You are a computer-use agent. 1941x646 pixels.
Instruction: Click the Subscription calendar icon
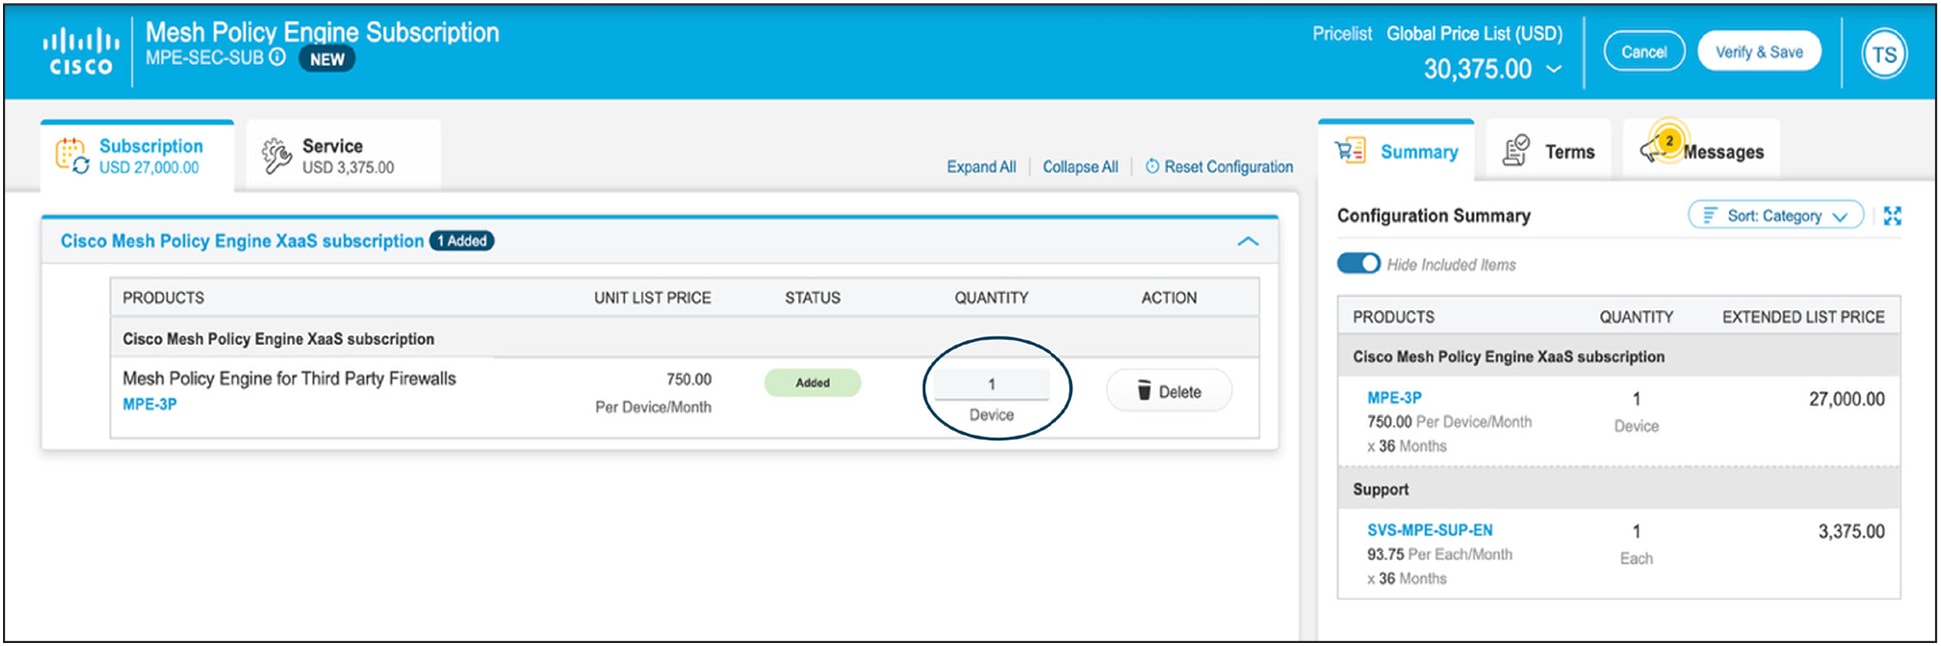[72, 157]
